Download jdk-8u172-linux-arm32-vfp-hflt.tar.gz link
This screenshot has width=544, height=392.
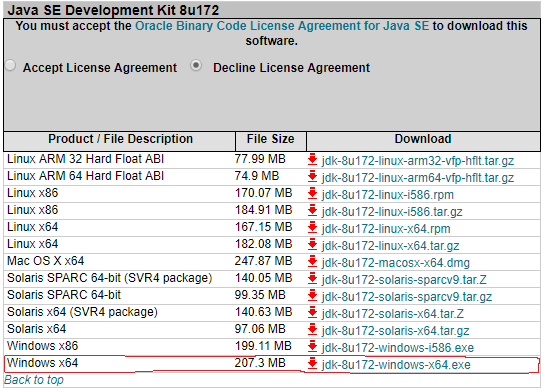coord(418,161)
